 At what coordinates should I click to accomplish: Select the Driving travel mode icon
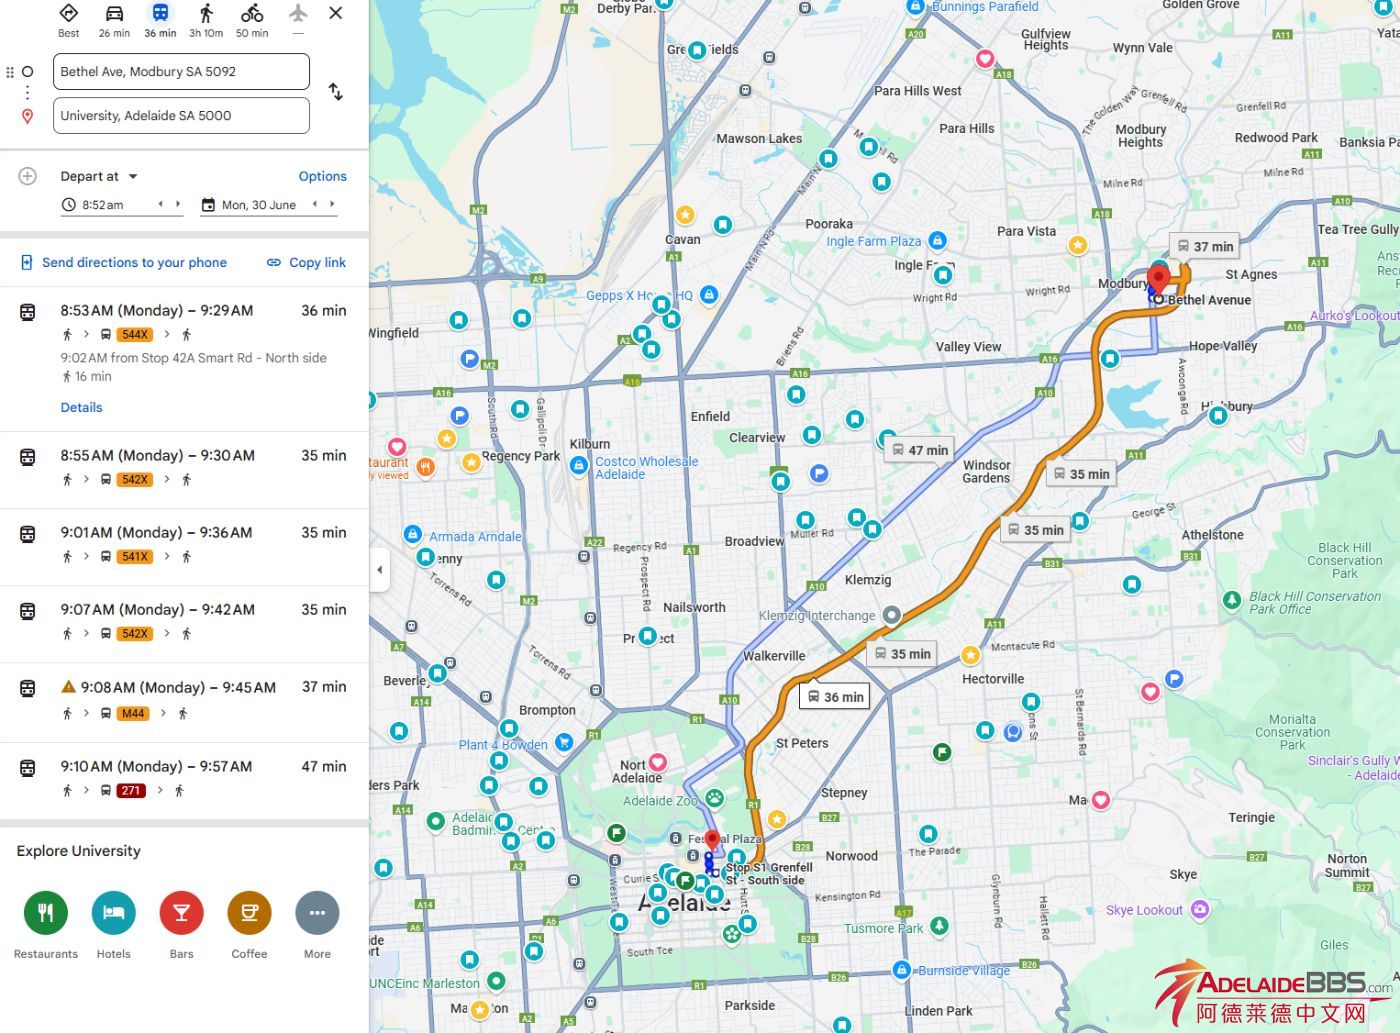click(114, 14)
